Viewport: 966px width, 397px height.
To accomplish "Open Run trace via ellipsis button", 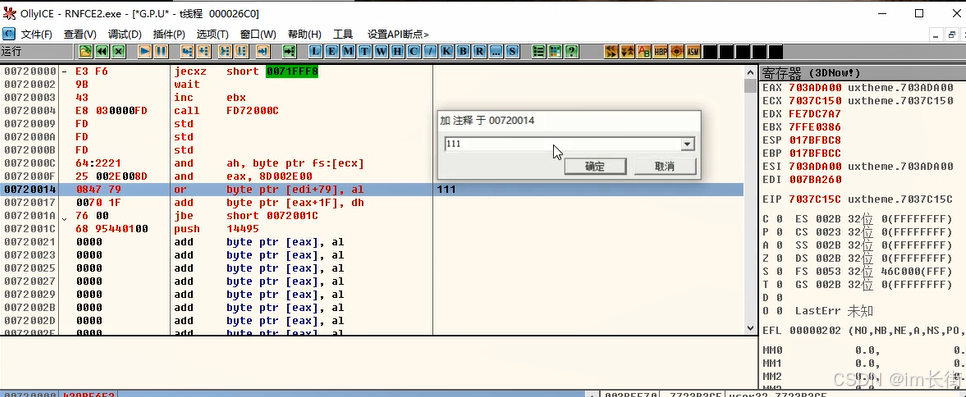I will click(x=496, y=51).
